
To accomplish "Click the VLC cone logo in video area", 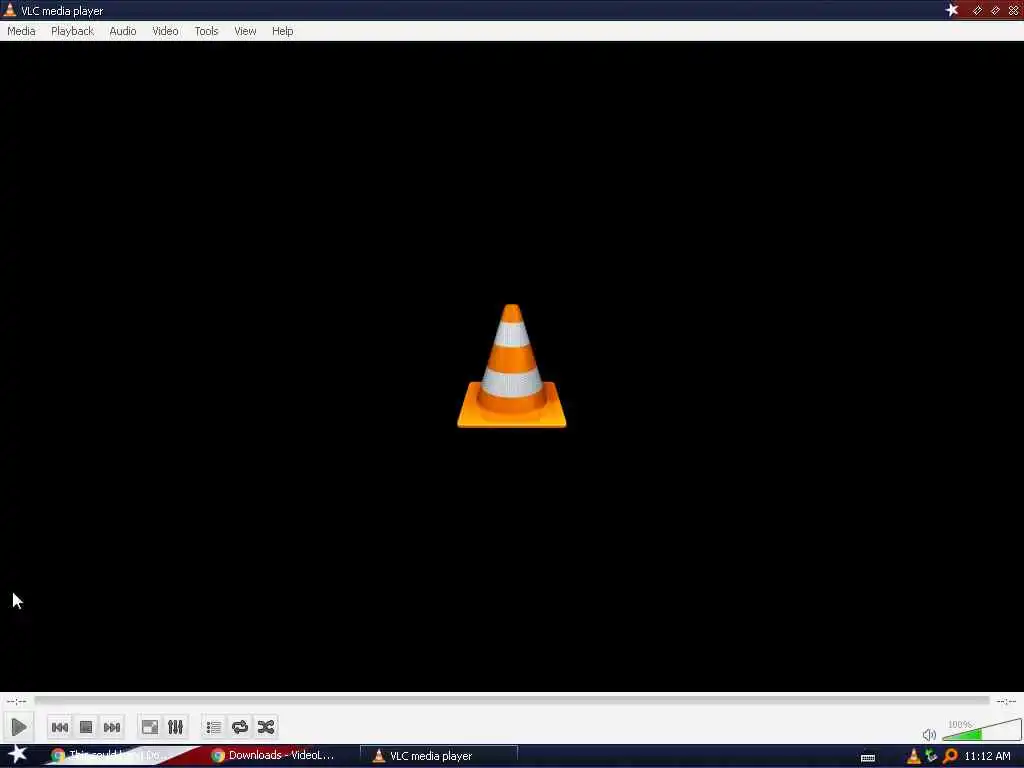I will (511, 366).
